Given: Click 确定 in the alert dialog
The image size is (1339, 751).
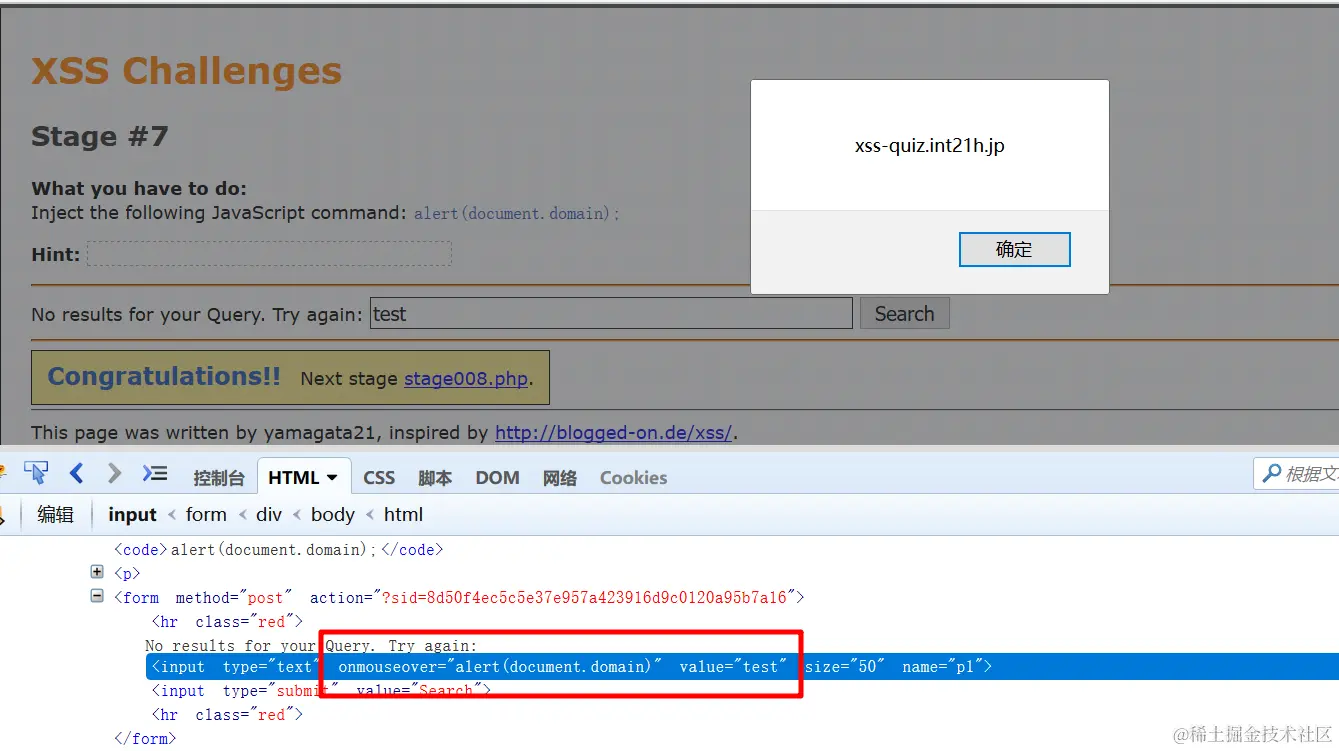Looking at the screenshot, I should 1014,250.
